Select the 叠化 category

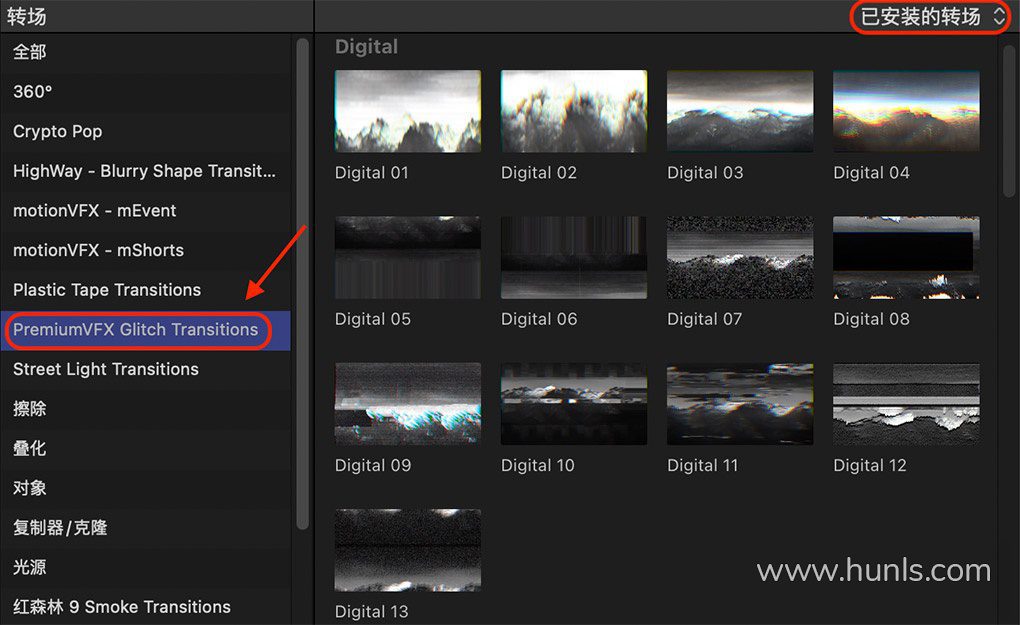146,449
